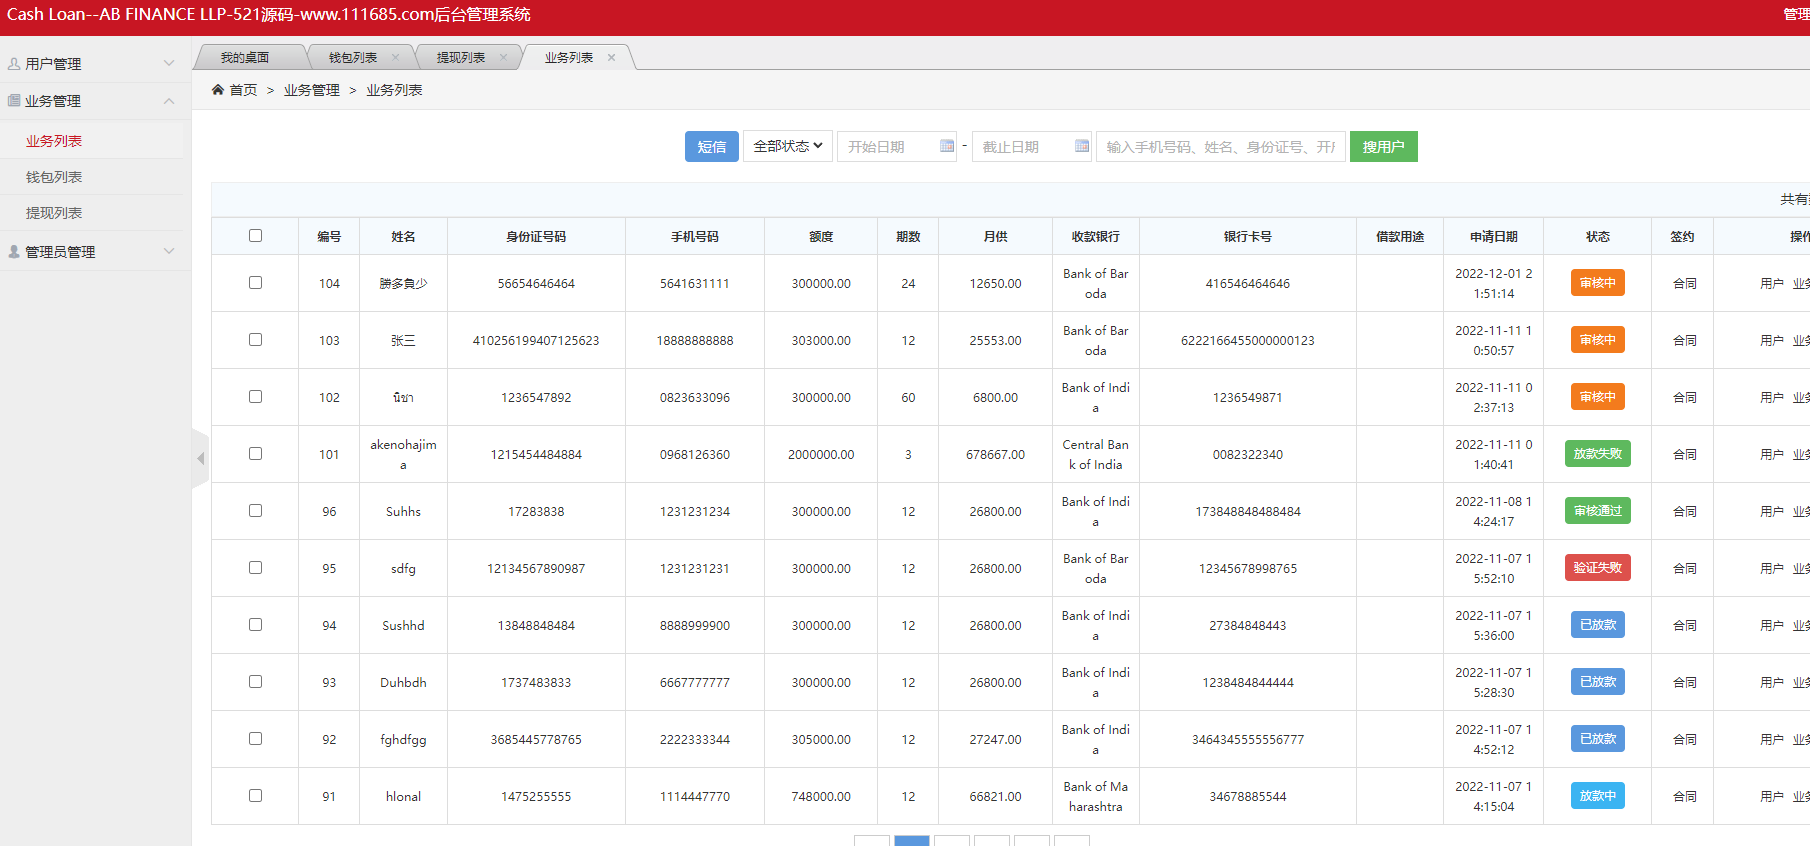1810x846 pixels.
Task: Click 审核通过 status button for row 96
Action: tap(1598, 511)
